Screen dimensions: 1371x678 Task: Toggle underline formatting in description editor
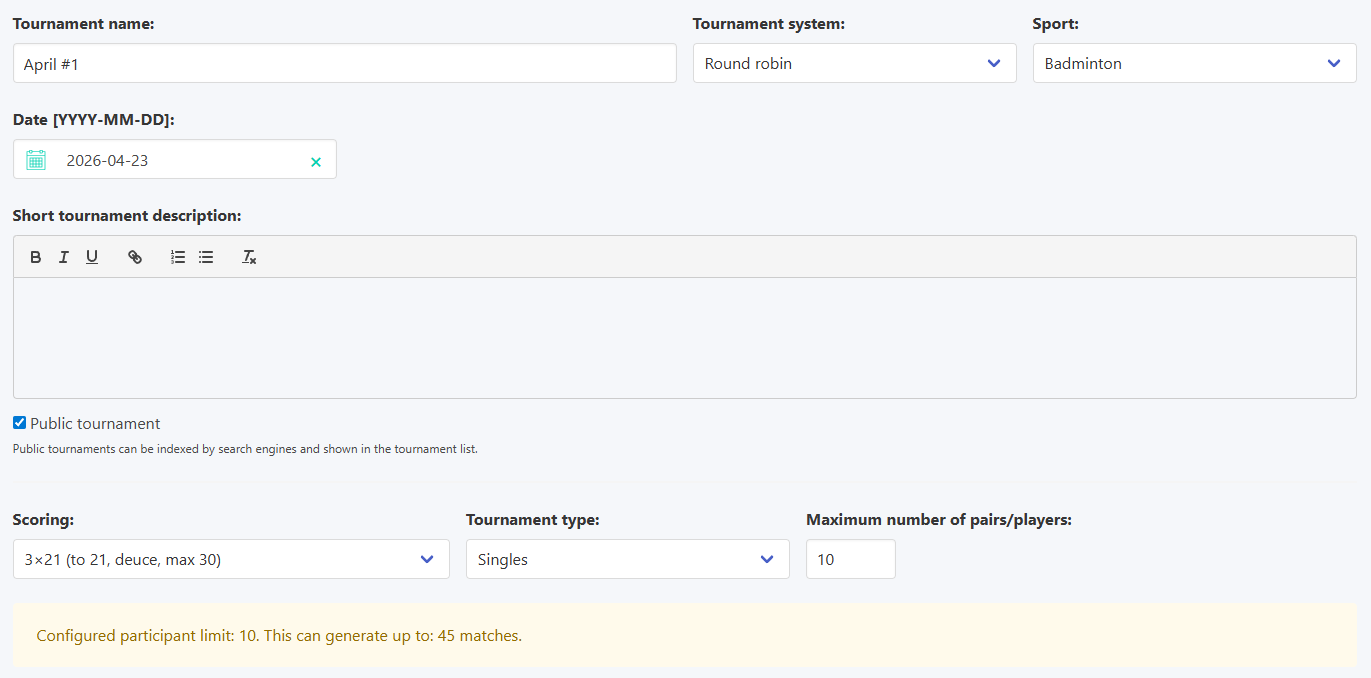[92, 257]
